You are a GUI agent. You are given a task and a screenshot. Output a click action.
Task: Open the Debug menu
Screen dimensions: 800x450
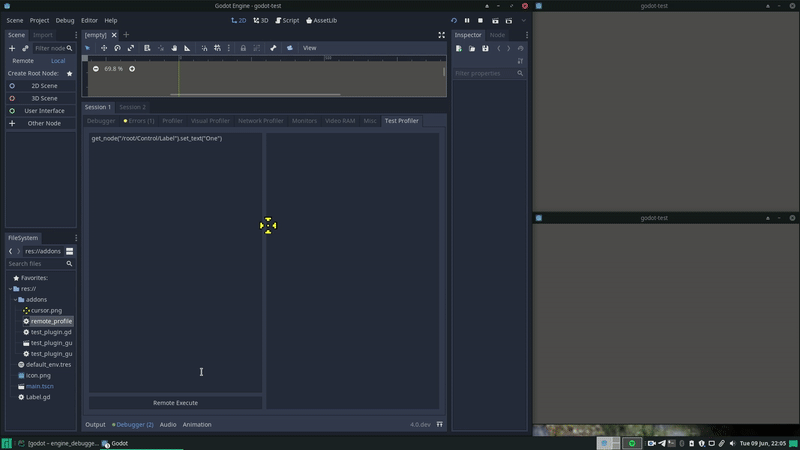point(65,20)
